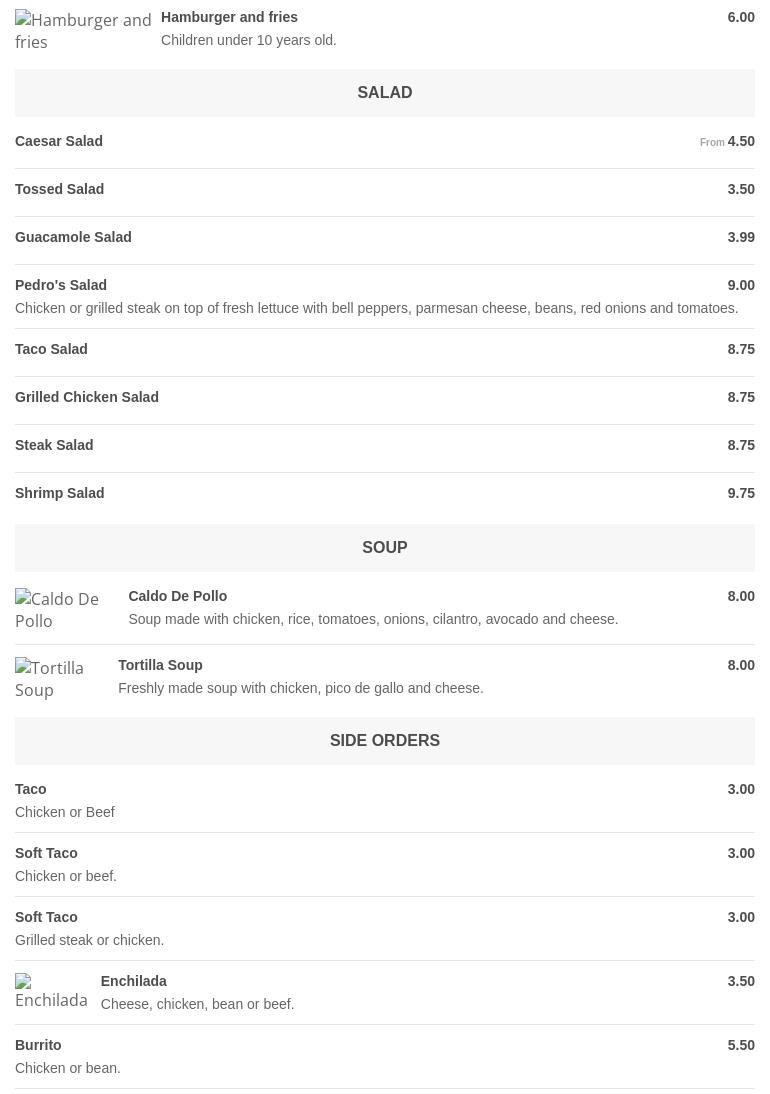Click the Hamburger and fries thumbnail image

tap(83, 31)
